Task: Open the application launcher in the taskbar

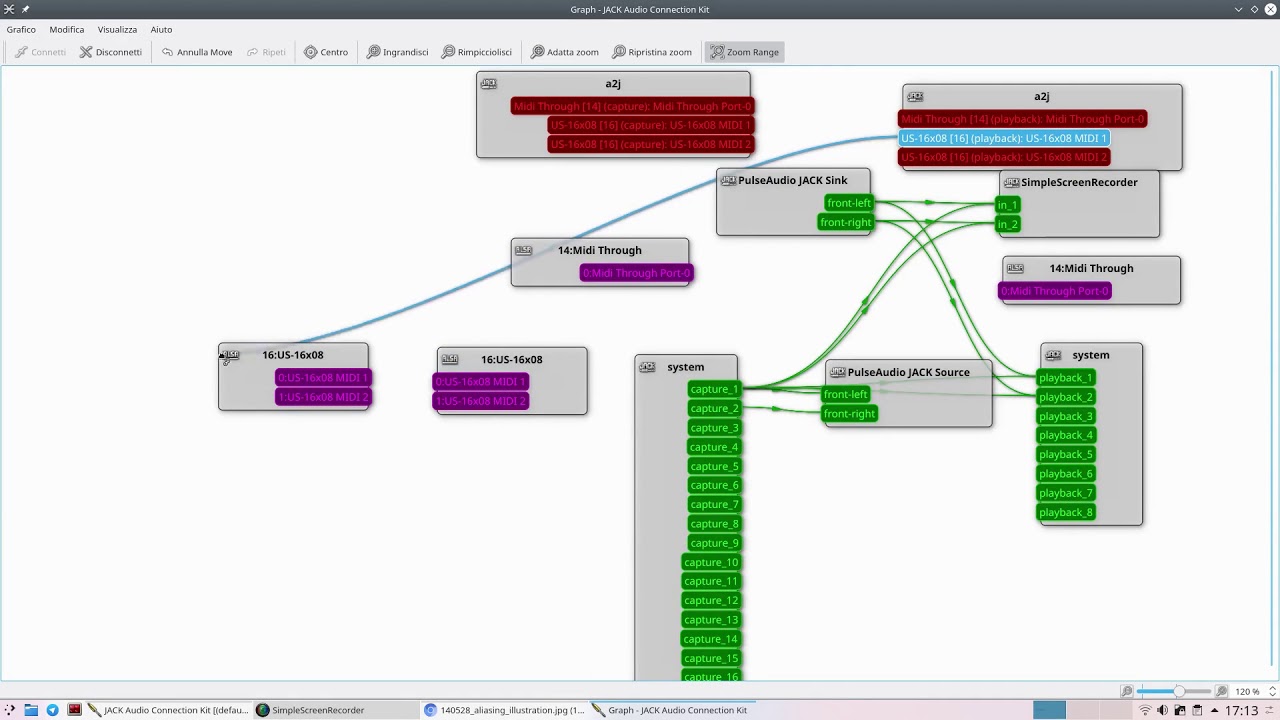Action: tap(10, 710)
